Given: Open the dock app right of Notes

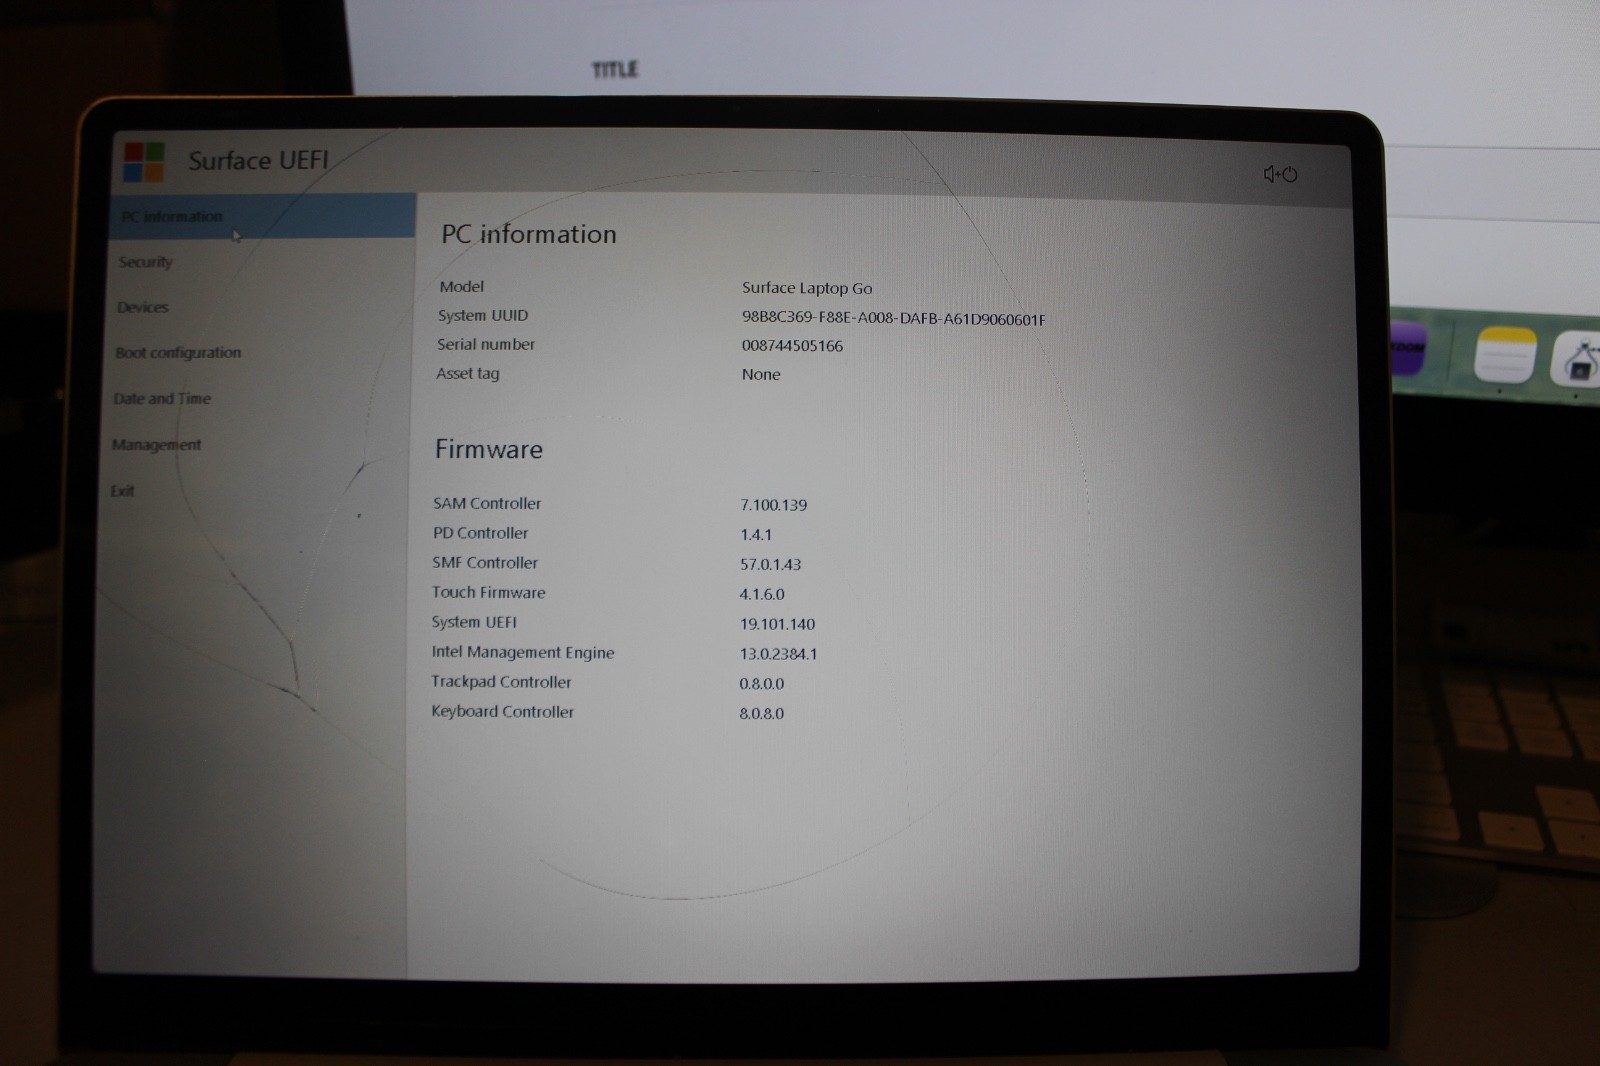Looking at the screenshot, I should pos(1578,358).
